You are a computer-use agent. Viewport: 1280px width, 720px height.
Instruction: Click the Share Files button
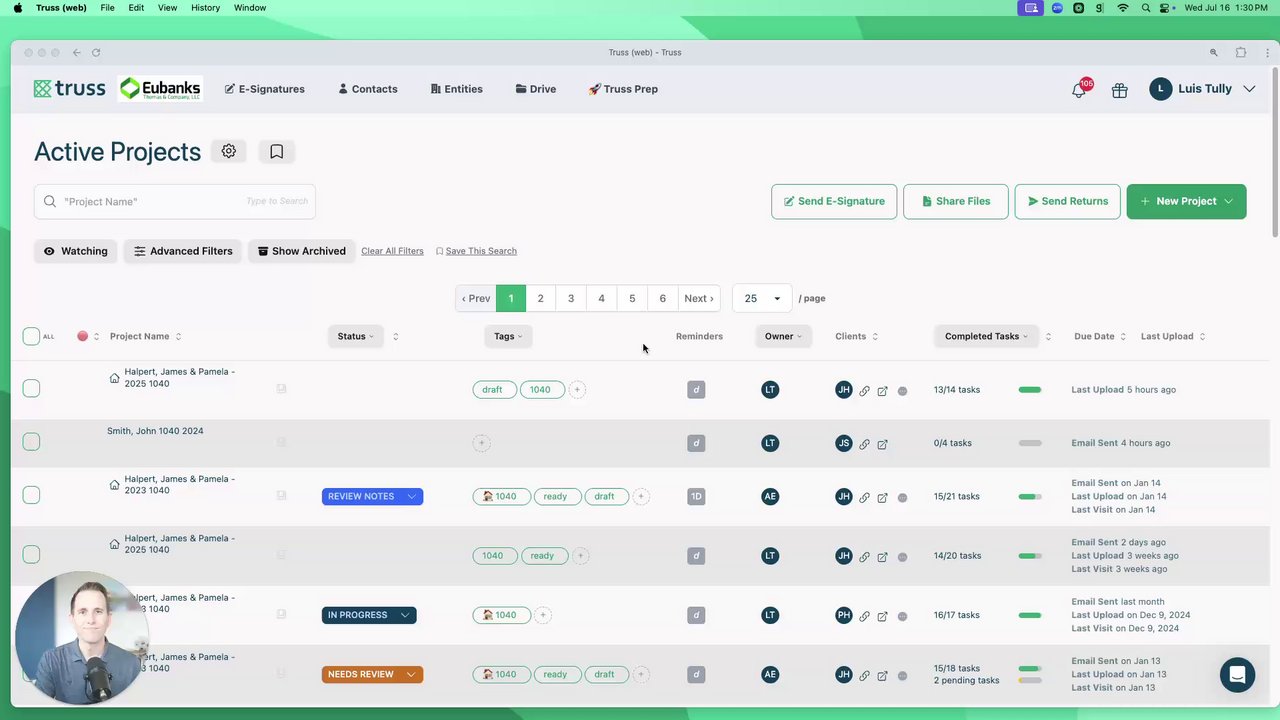[x=956, y=201]
